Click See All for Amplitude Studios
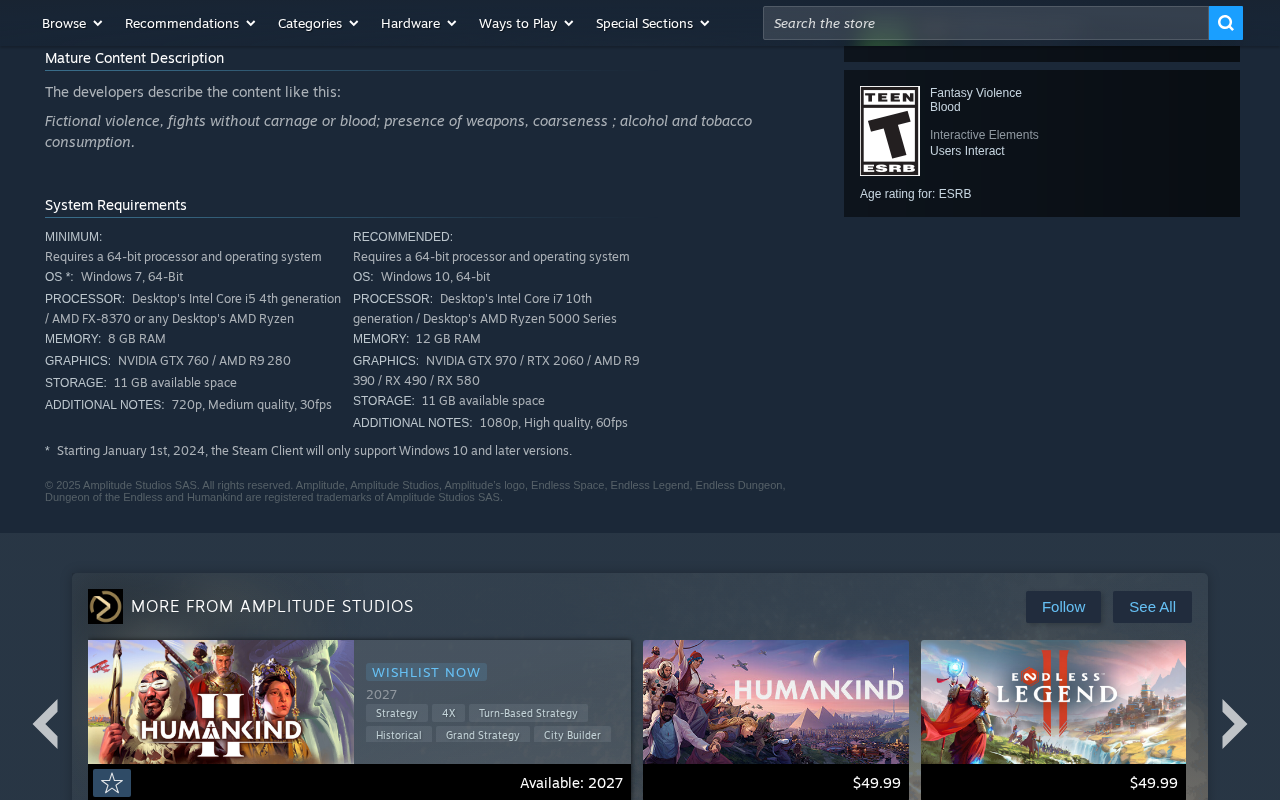 coord(1152,607)
